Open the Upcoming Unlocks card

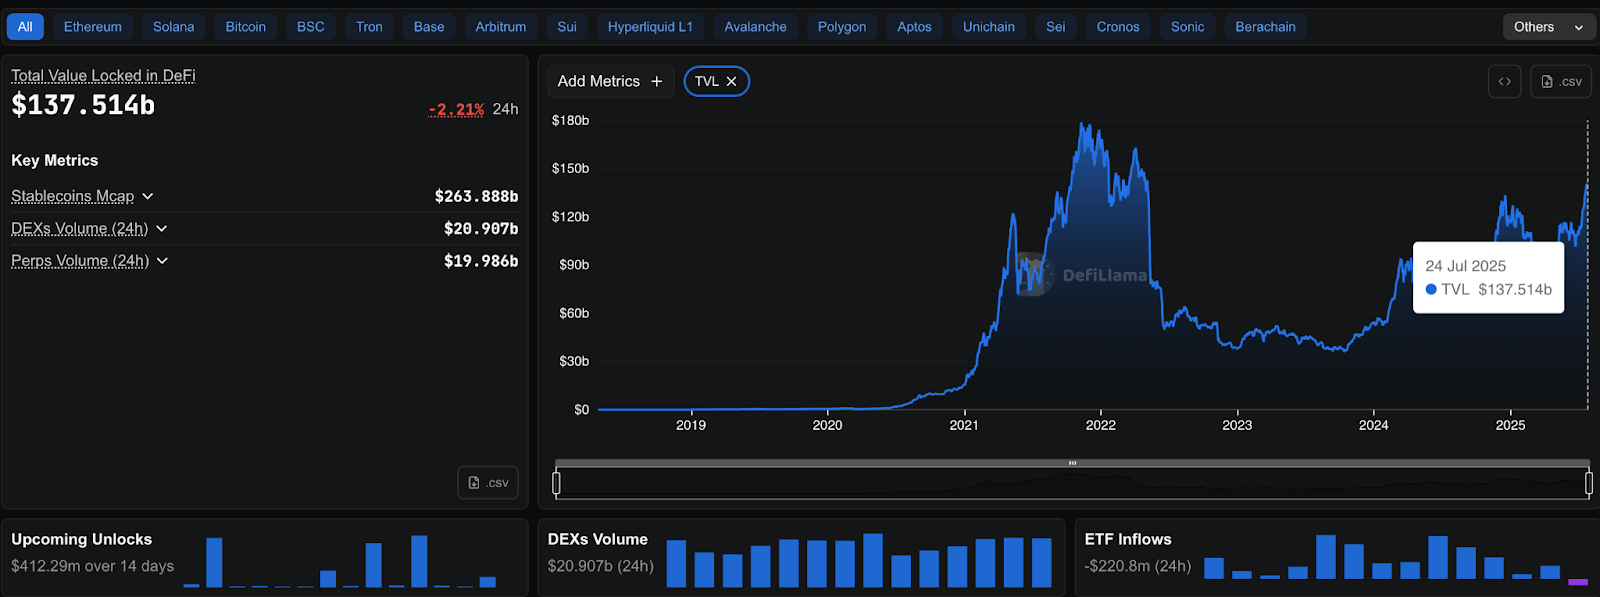[264, 557]
